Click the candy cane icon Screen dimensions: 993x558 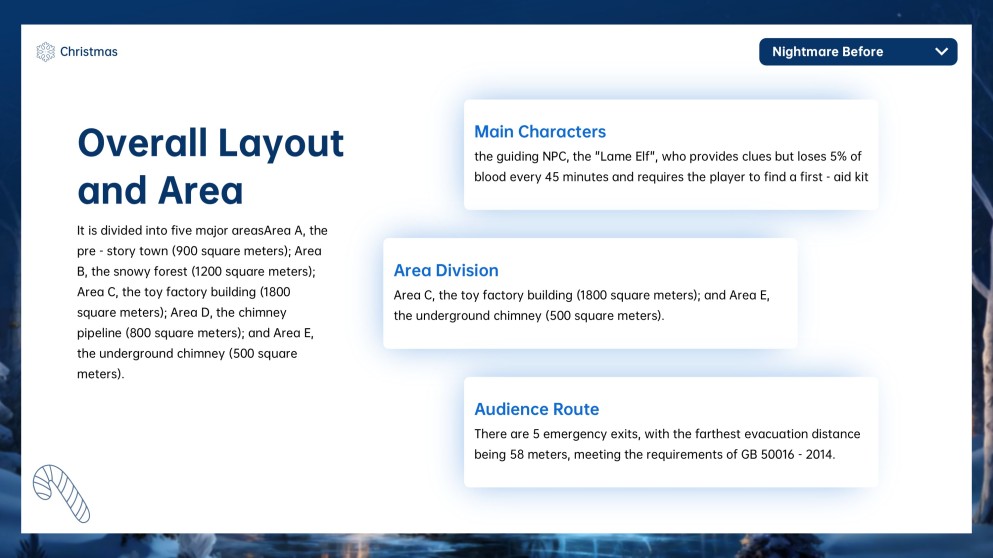click(x=61, y=494)
